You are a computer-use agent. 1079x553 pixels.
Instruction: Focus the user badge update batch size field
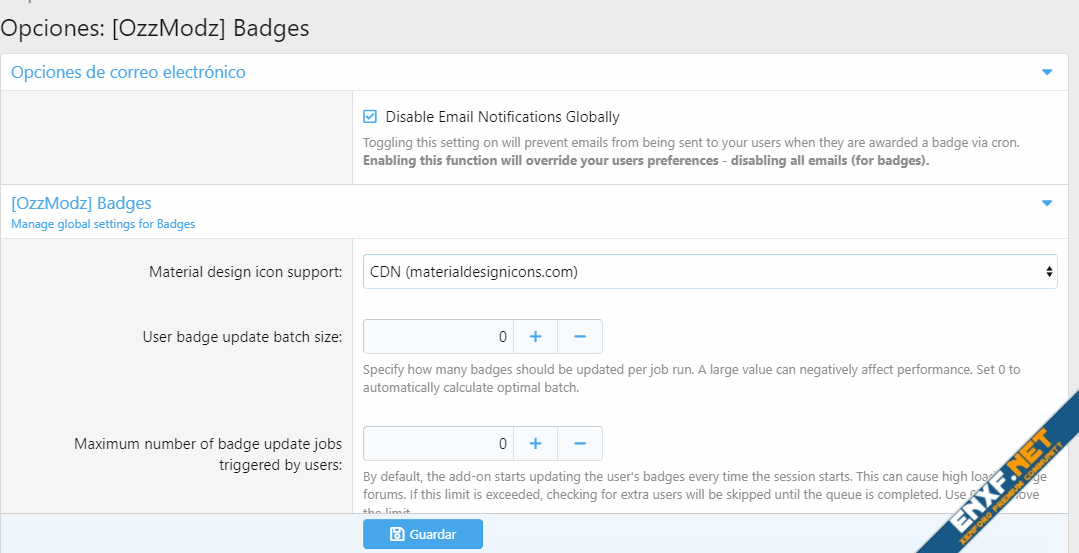[x=438, y=337]
